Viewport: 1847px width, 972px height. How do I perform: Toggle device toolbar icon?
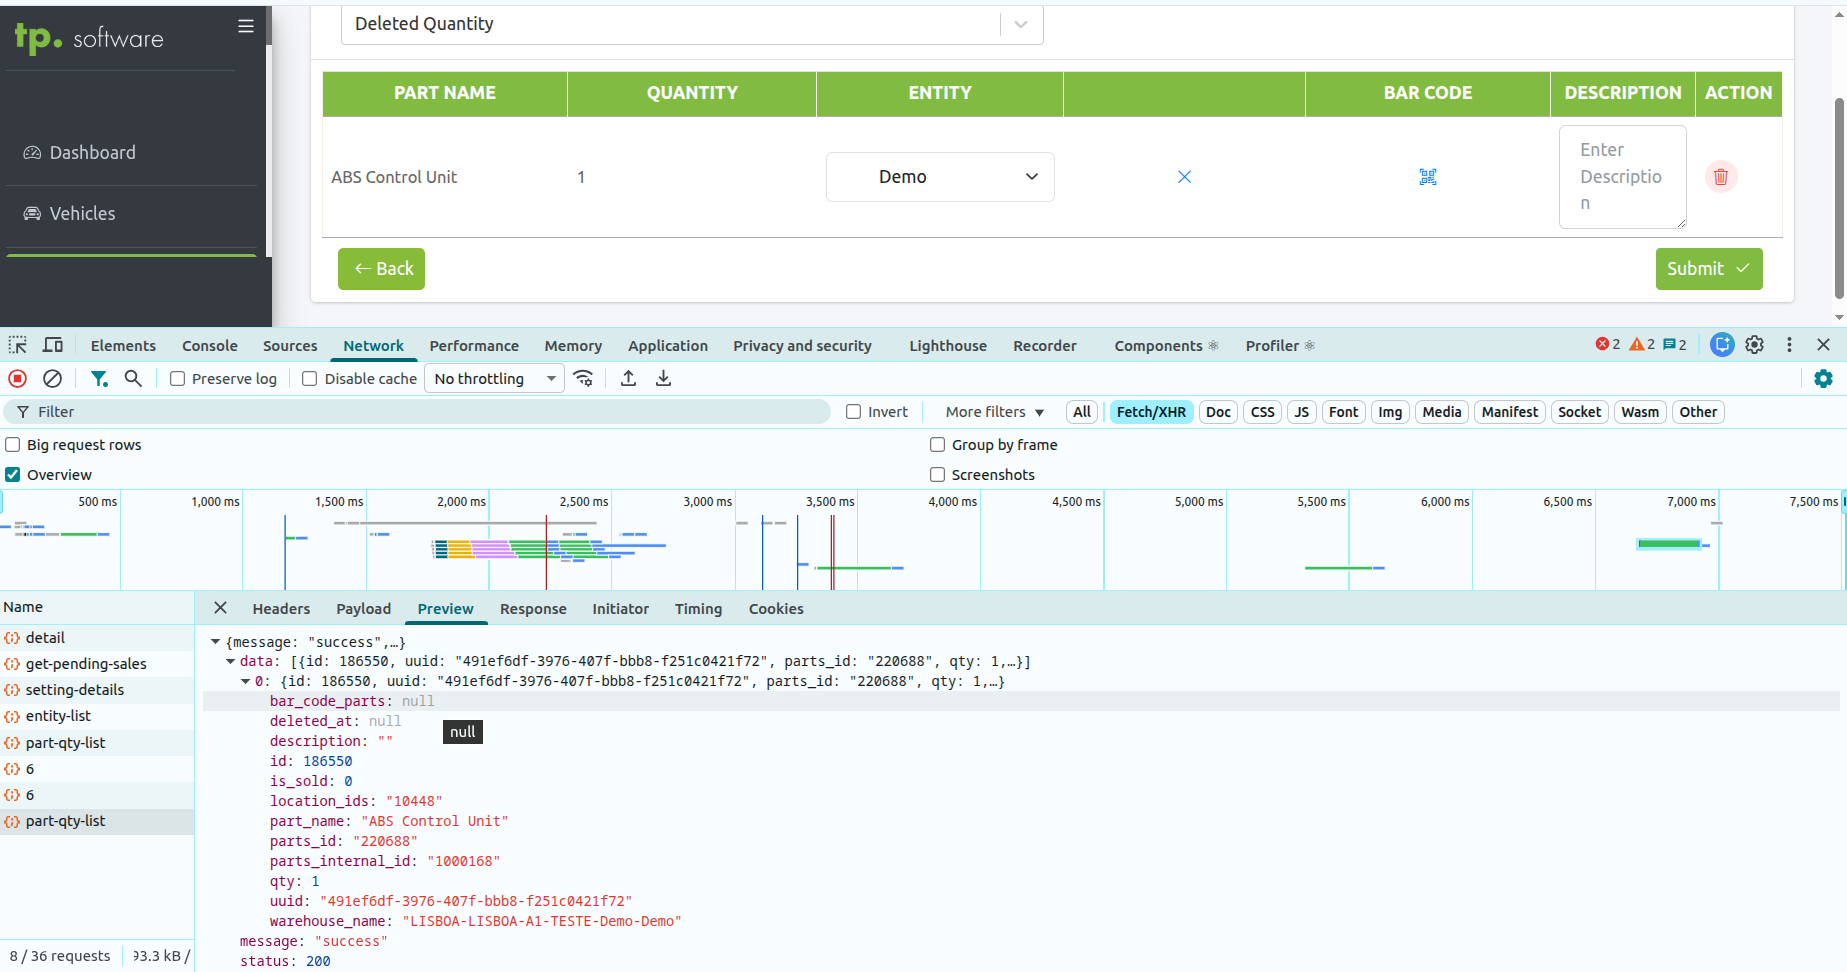[x=53, y=345]
